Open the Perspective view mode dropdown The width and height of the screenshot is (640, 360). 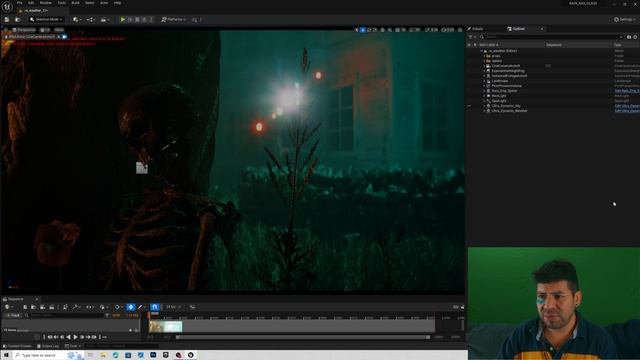pyautogui.click(x=24, y=30)
